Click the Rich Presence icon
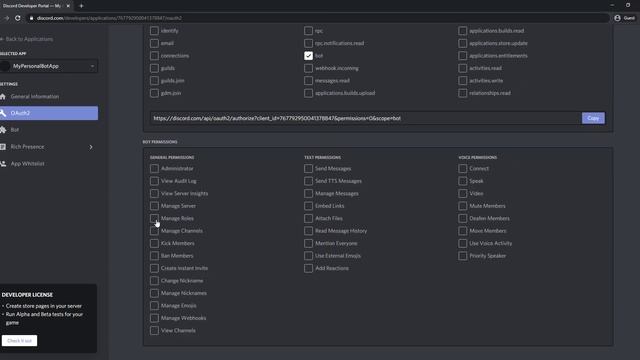Screen dimensions: 640x360 click(3, 147)
